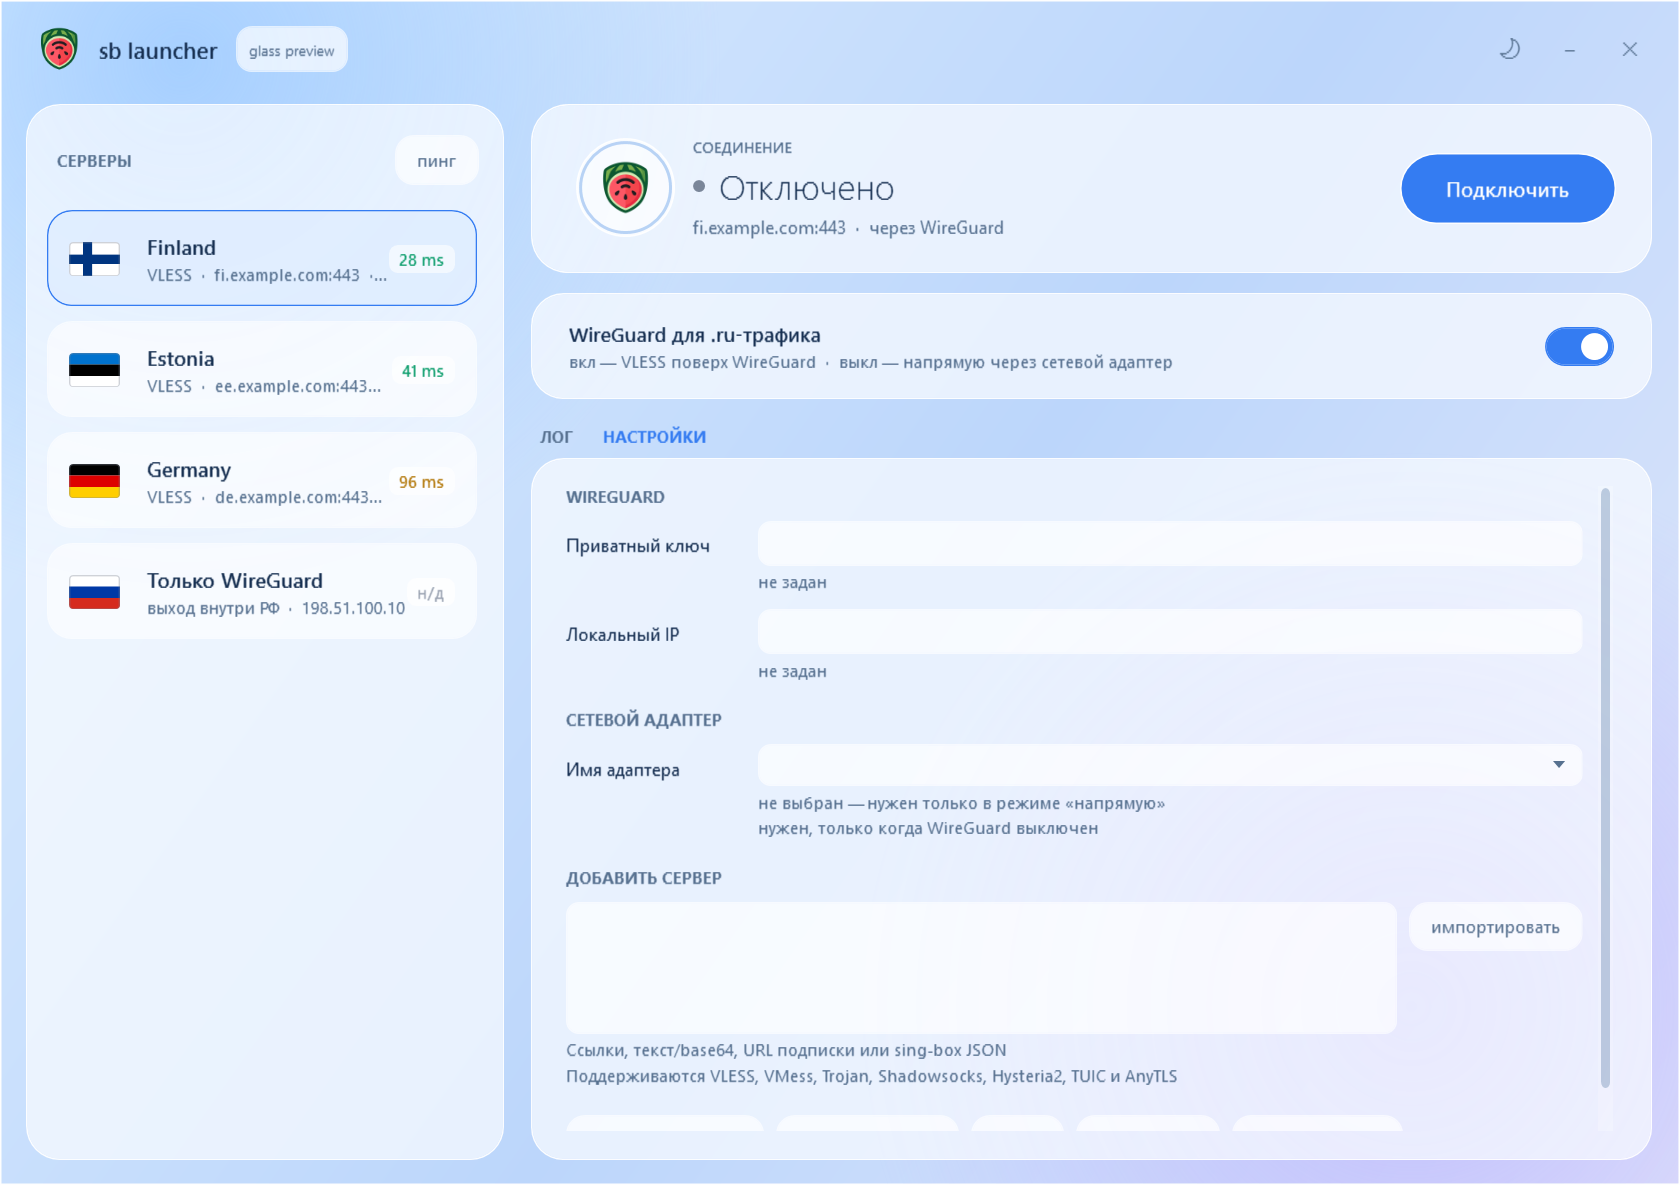
Task: Focus the Локальный IP input field
Action: click(x=1170, y=632)
